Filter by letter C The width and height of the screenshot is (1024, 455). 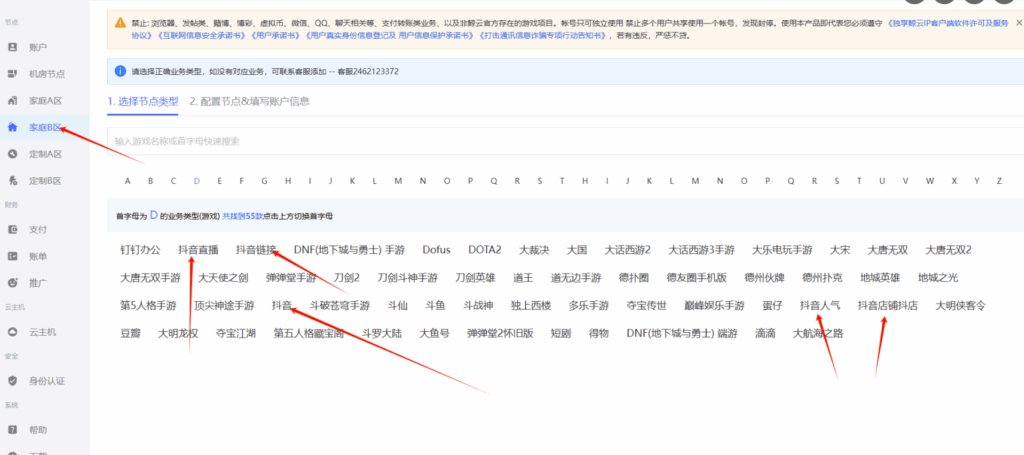coord(173,181)
